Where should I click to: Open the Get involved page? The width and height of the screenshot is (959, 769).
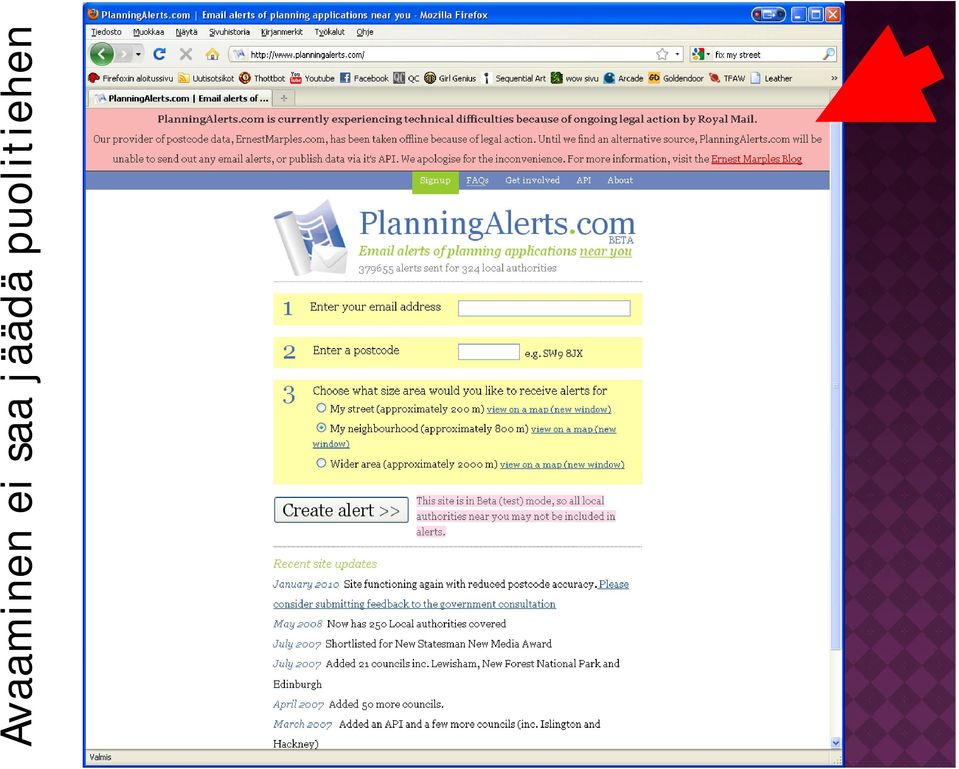(x=532, y=180)
